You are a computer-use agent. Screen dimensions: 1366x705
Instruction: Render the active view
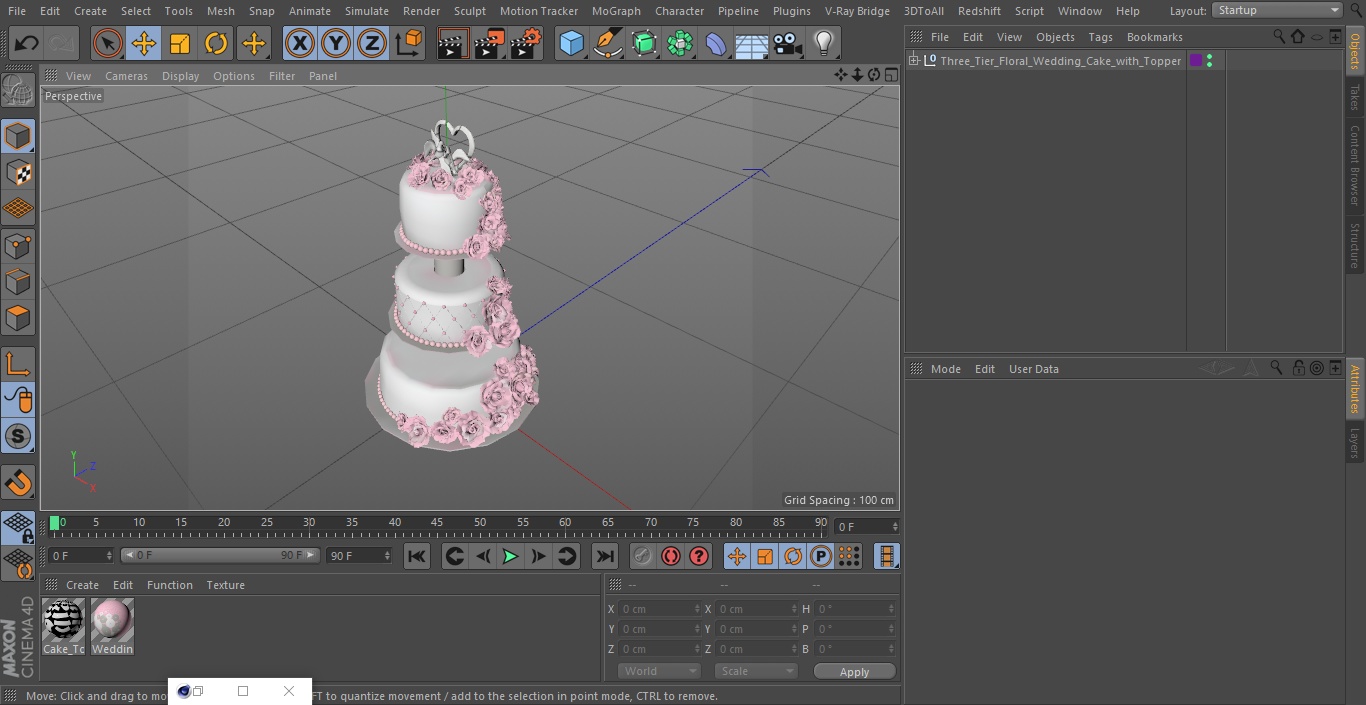453,43
